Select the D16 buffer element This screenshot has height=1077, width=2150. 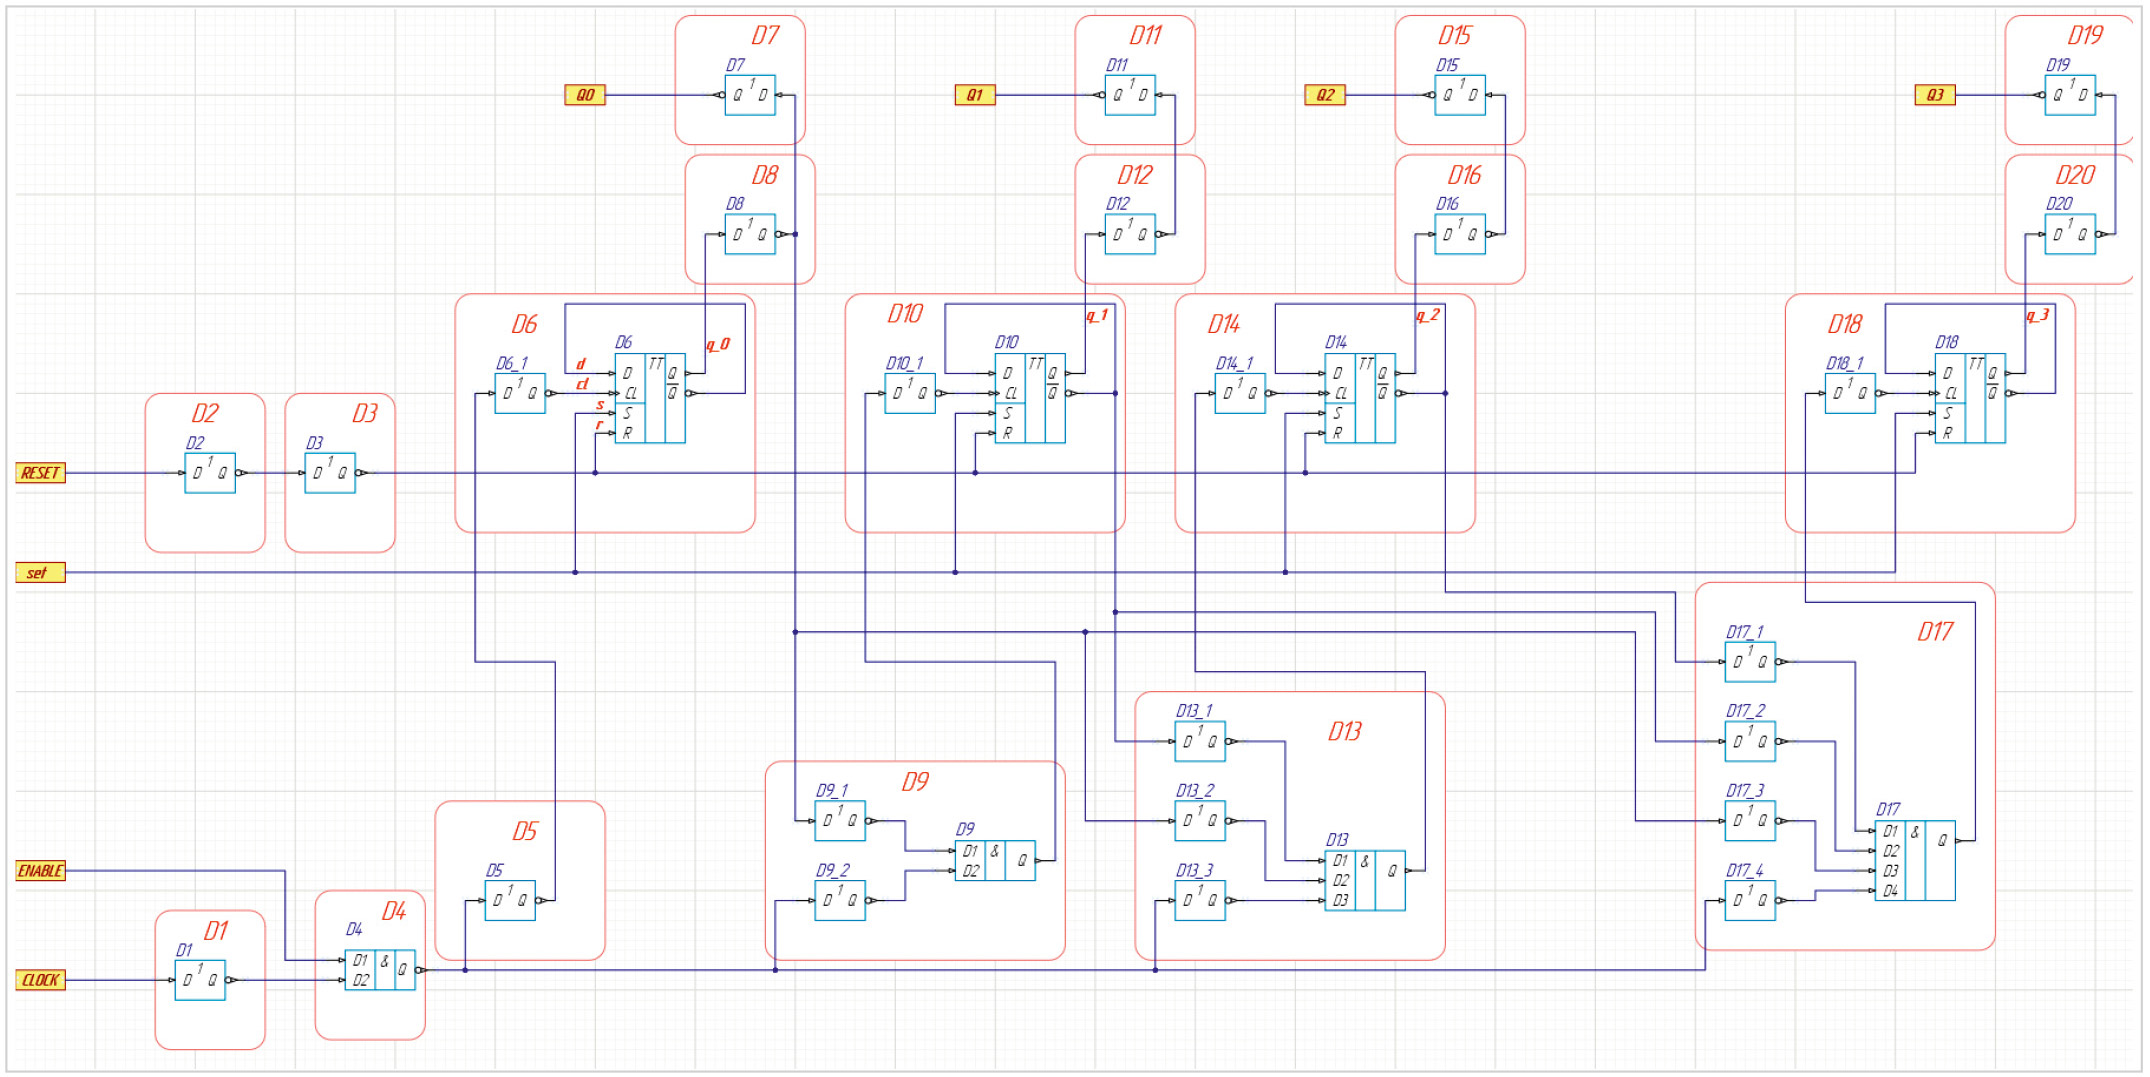(x=1460, y=234)
